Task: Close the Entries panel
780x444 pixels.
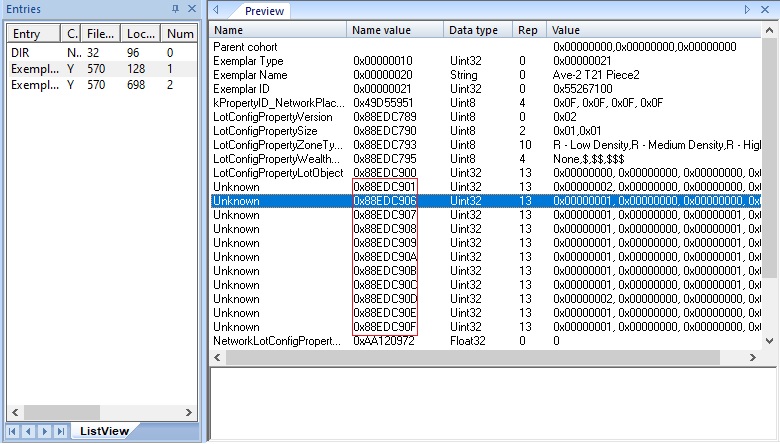Action: [x=192, y=9]
